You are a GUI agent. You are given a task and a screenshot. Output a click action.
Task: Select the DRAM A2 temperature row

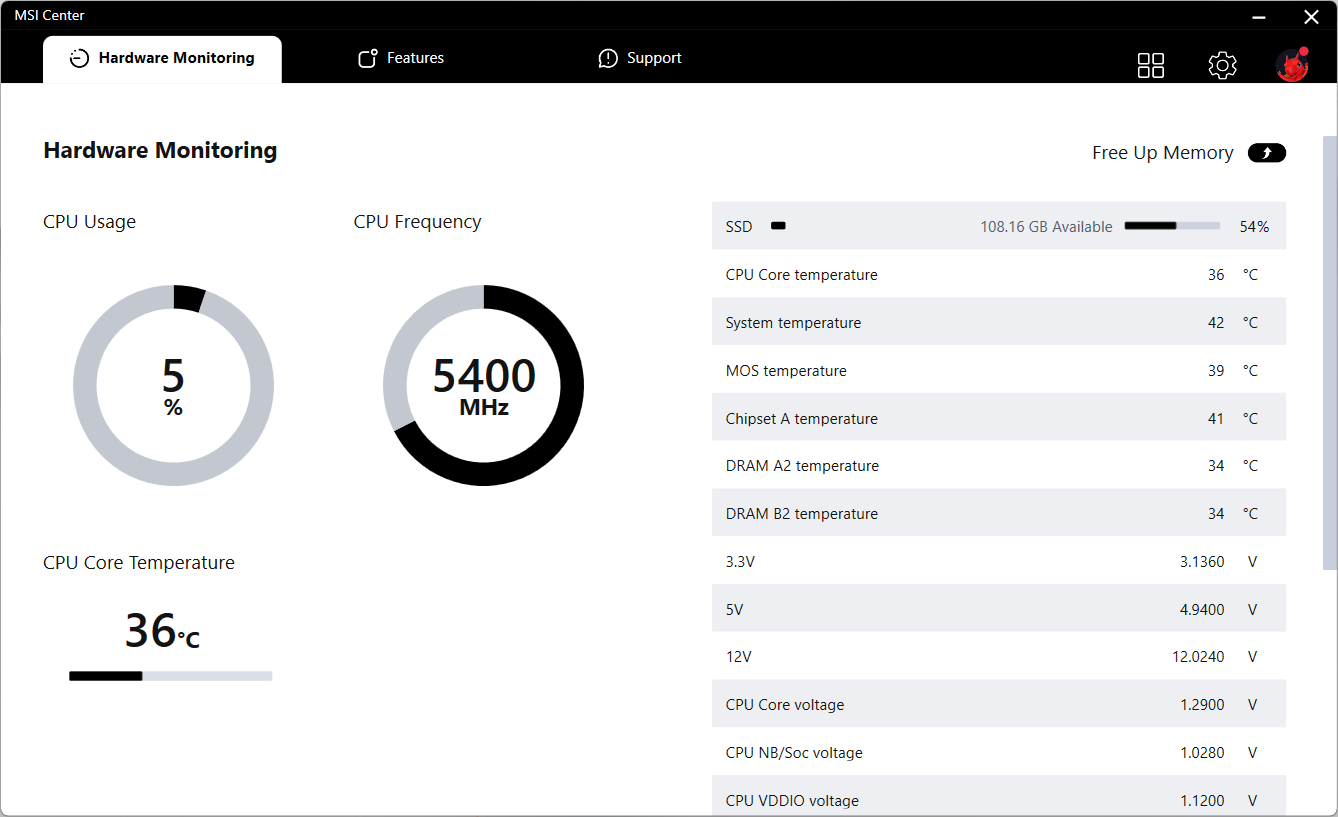pos(998,466)
